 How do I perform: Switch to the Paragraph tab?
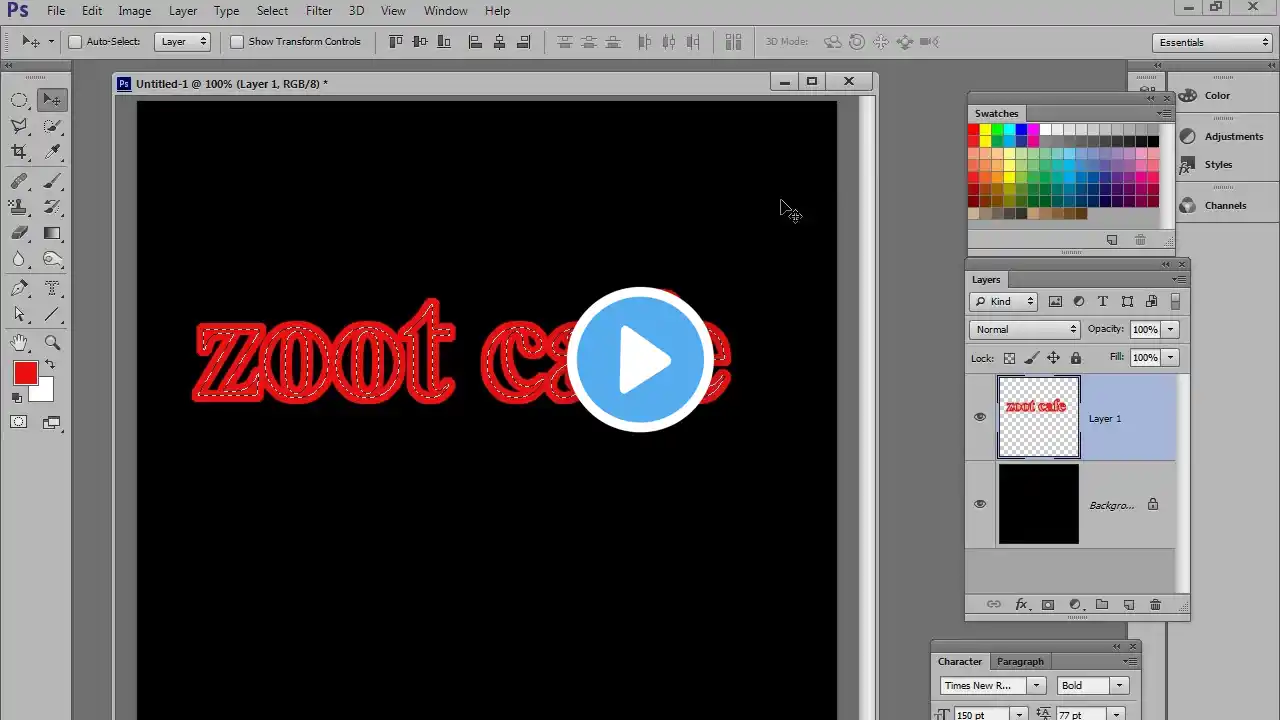tap(1020, 661)
